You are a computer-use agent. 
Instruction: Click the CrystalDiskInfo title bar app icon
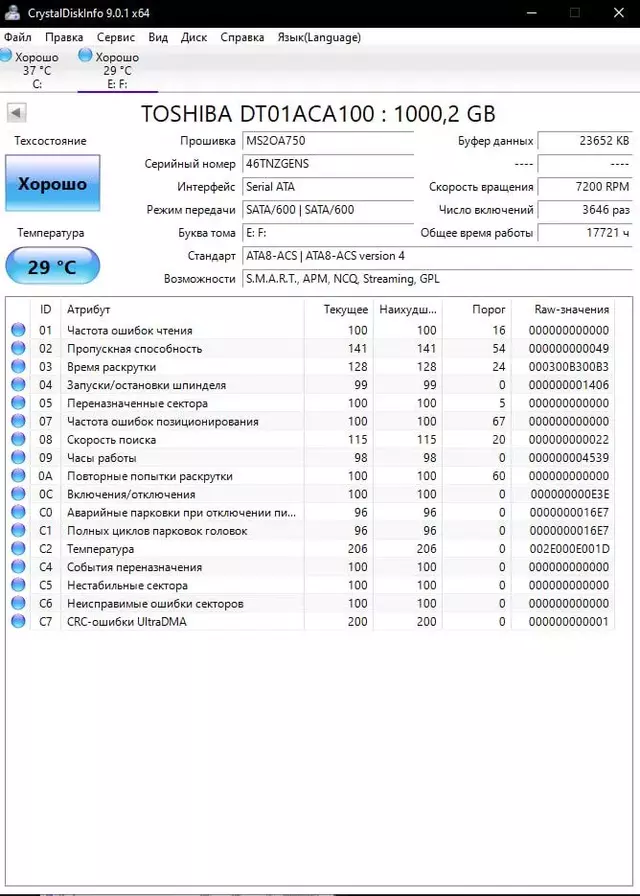point(12,13)
